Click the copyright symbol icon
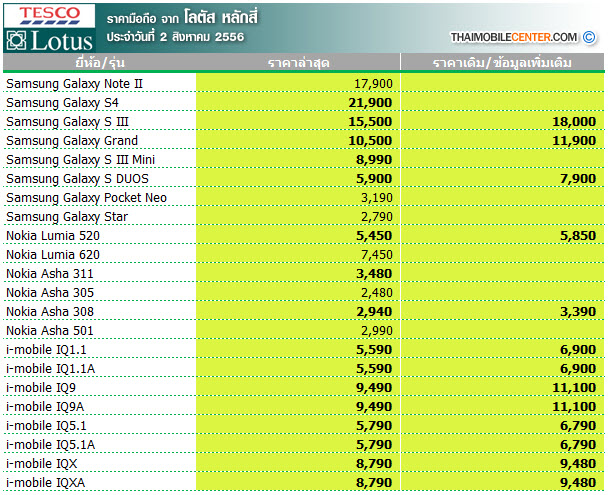Image resolution: width=608 pixels, height=495 pixels. (589, 37)
